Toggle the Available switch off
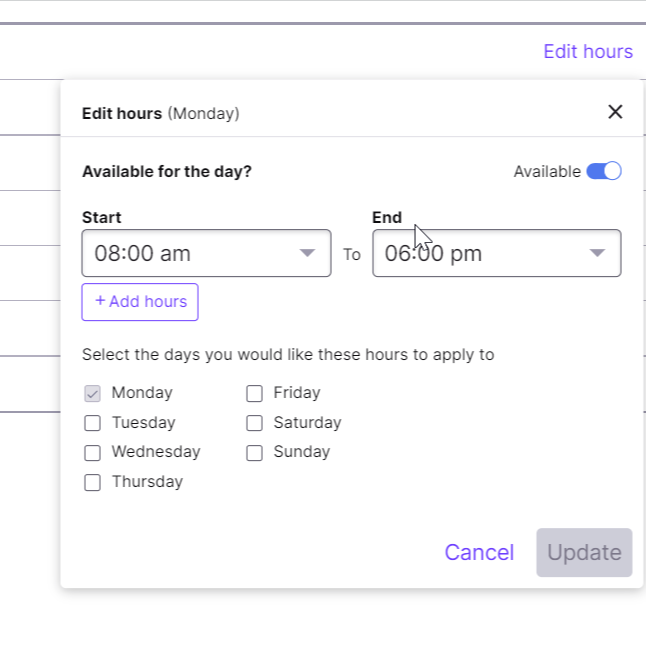Viewport: 646px width, 651px height. [604, 171]
